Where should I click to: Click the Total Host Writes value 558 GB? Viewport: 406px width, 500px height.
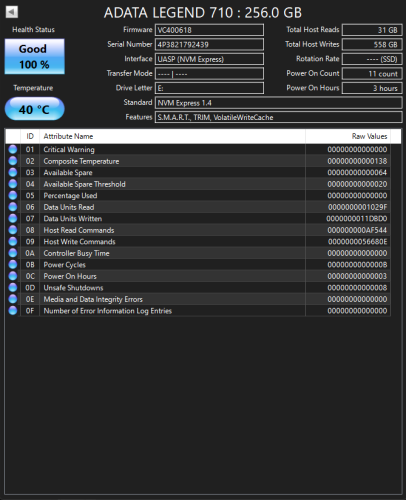[372, 44]
